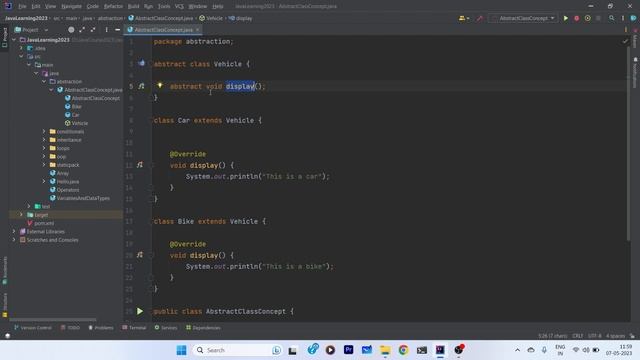Click the display breadcrumb in the navigation bar

pyautogui.click(x=240, y=18)
